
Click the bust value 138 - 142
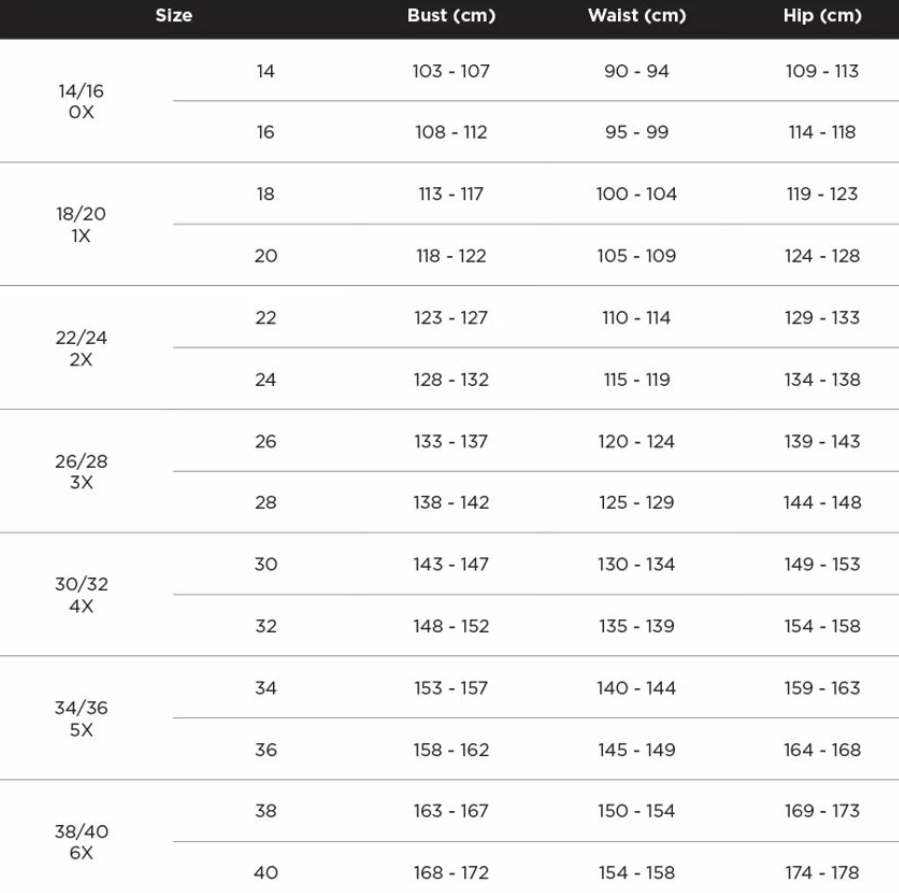pos(451,503)
